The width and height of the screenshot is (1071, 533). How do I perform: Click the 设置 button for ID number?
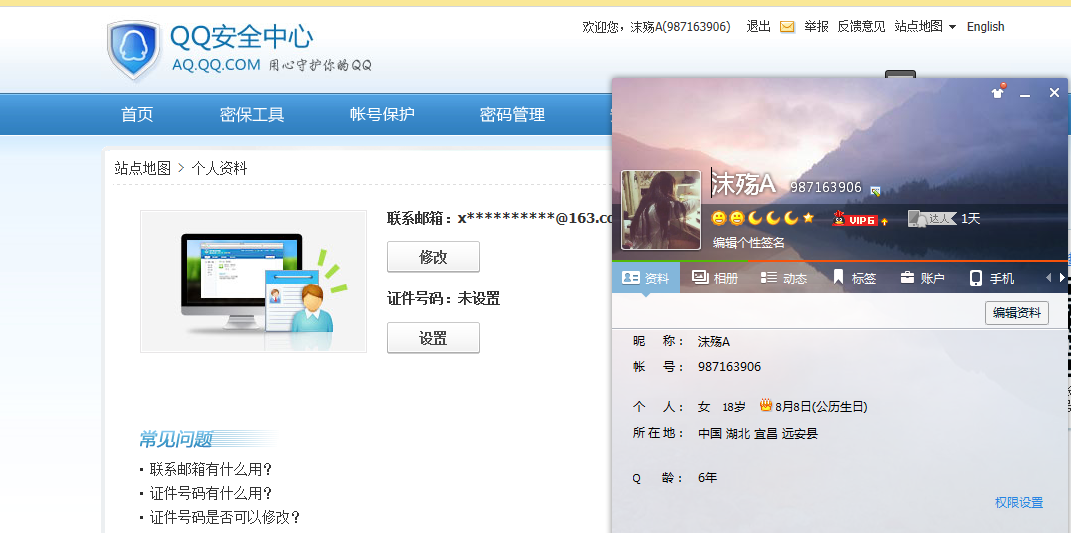click(x=433, y=338)
